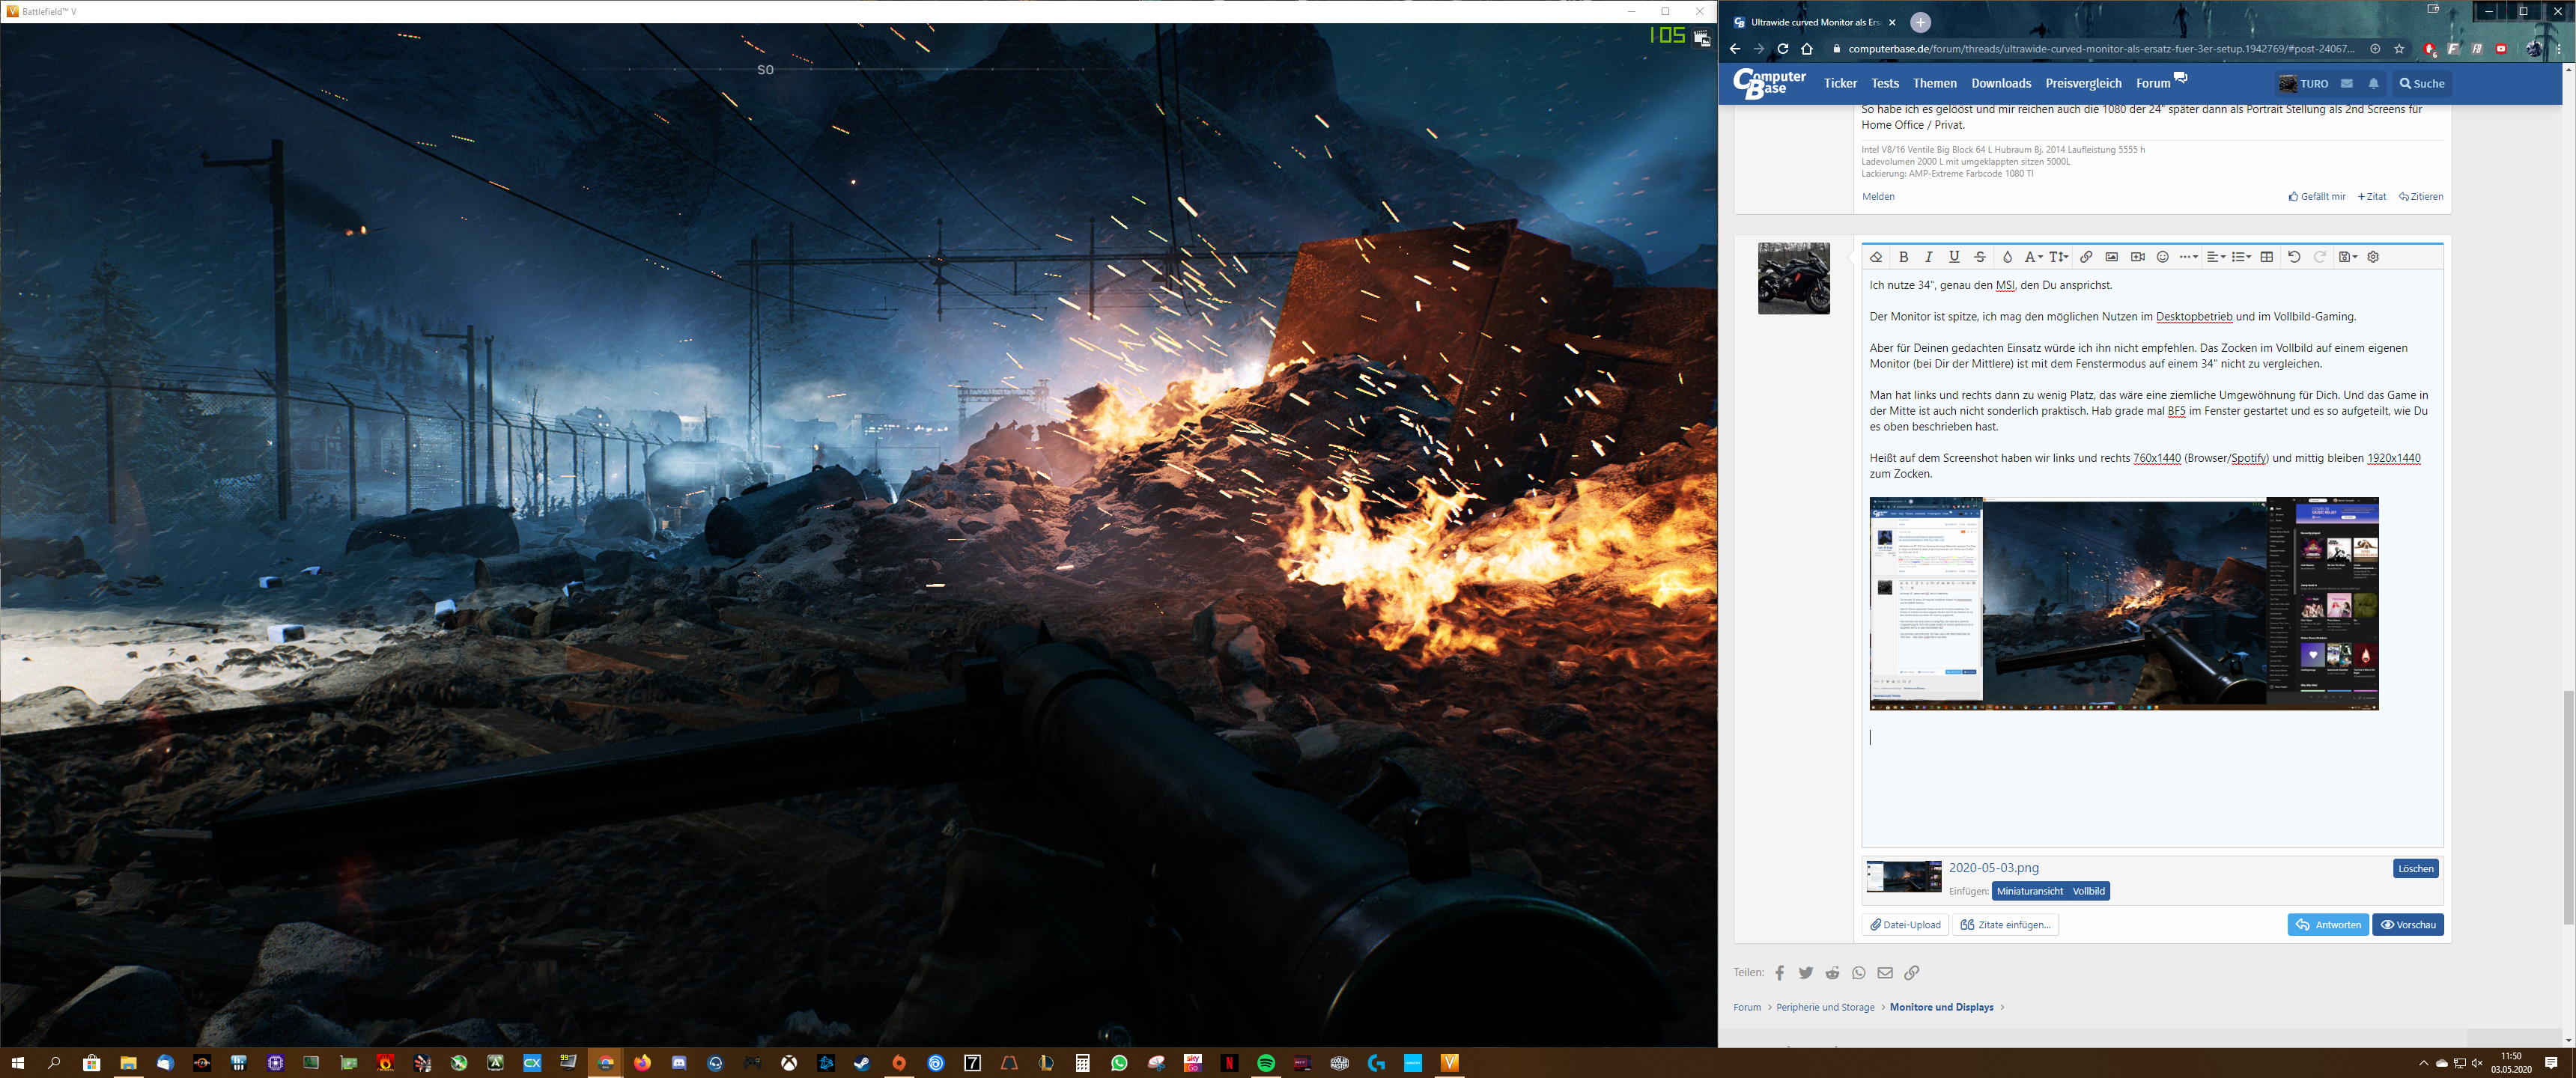Expand the drafts save dropdown

[x=2348, y=257]
